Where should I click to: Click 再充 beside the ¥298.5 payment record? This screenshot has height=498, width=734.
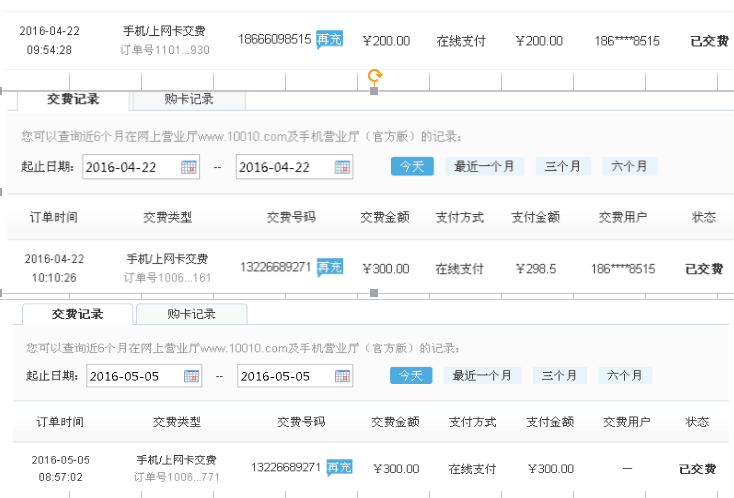click(329, 267)
